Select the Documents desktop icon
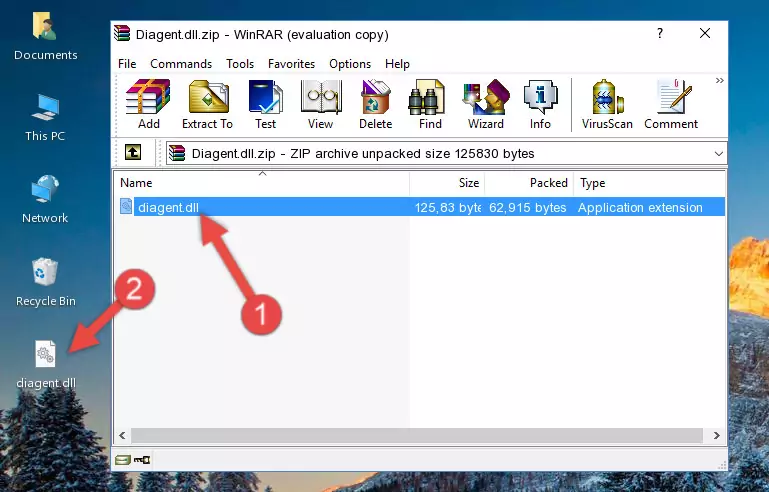The height and width of the screenshot is (492, 769). 46,36
